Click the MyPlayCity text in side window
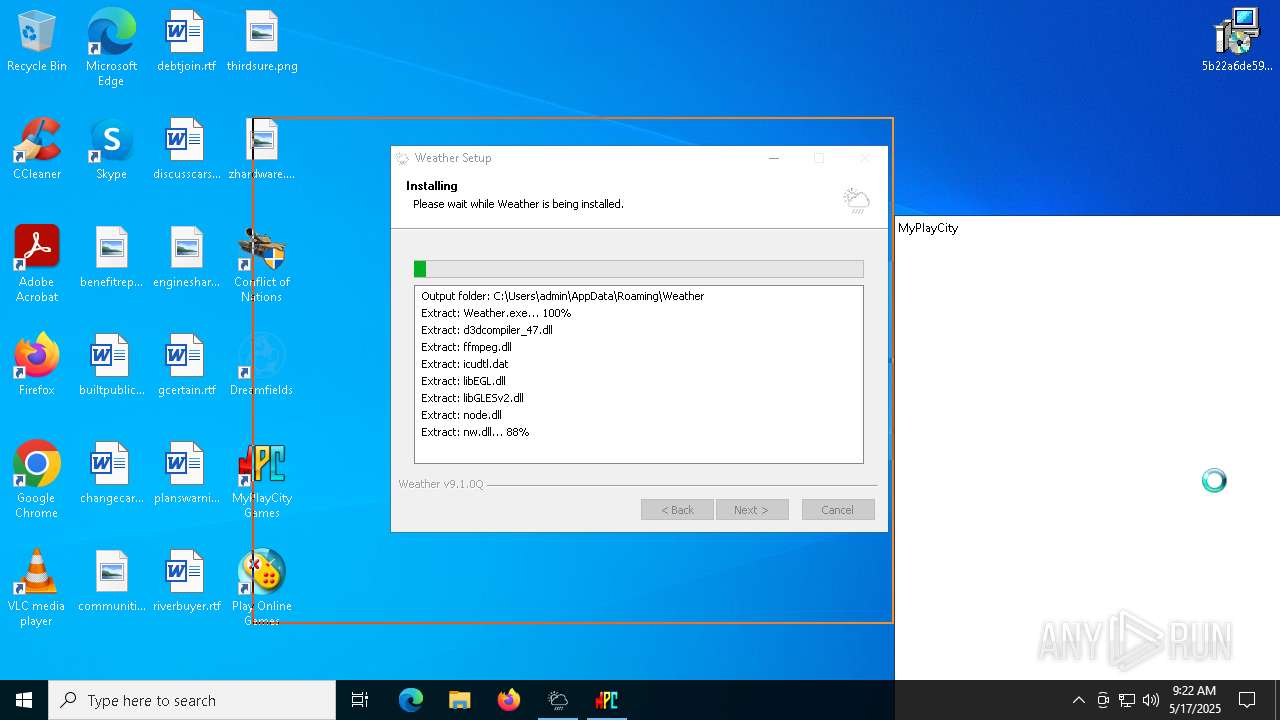 928,228
